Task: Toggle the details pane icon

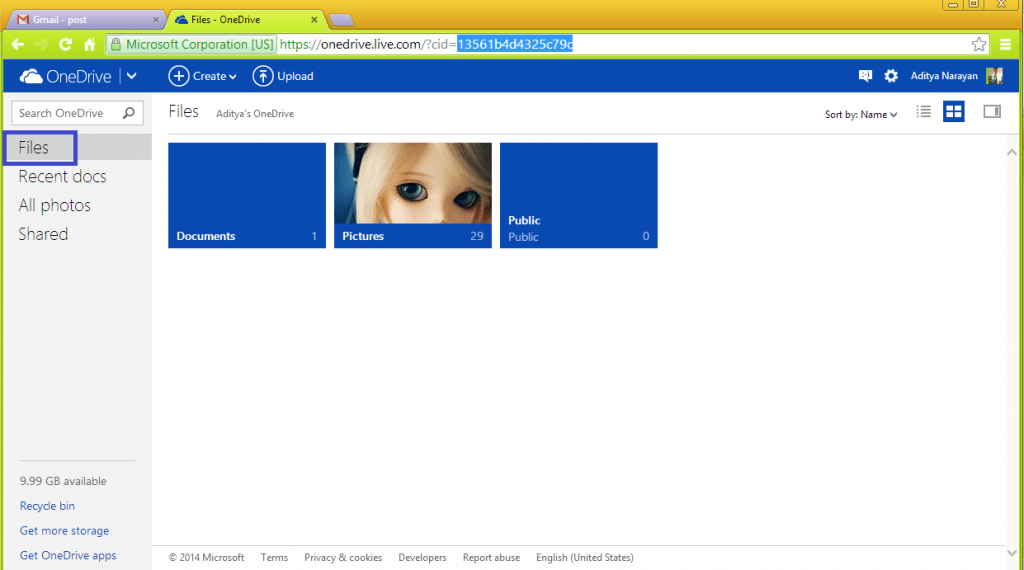Action: (991, 112)
